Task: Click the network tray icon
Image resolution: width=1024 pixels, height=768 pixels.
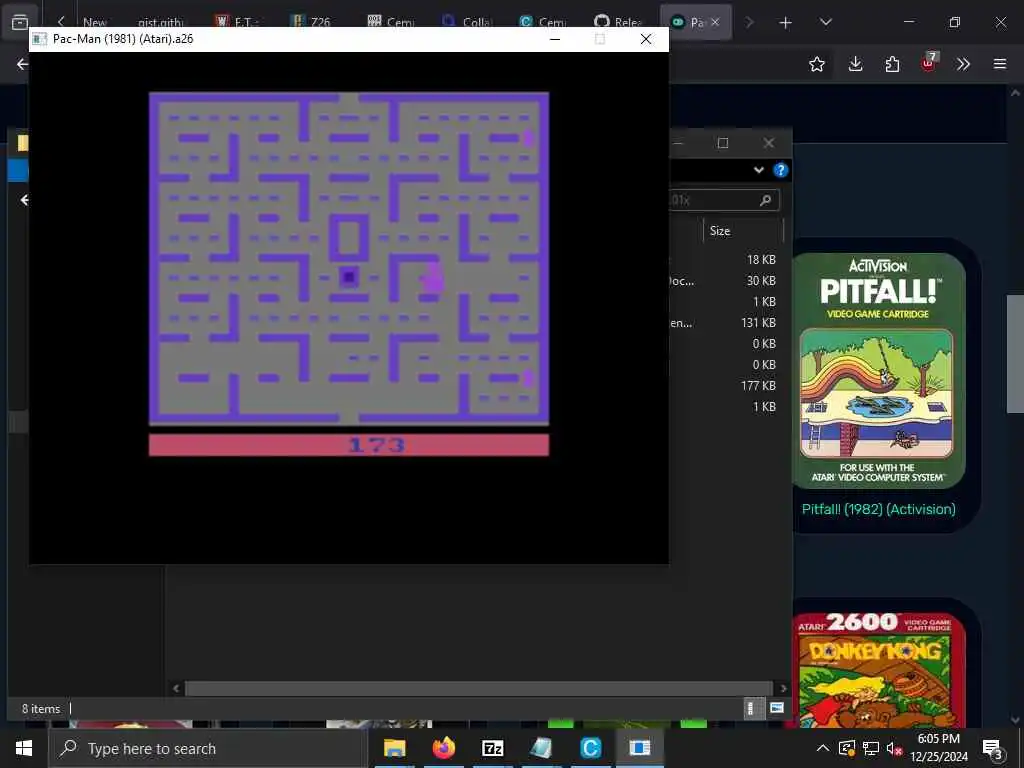Action: 871,748
